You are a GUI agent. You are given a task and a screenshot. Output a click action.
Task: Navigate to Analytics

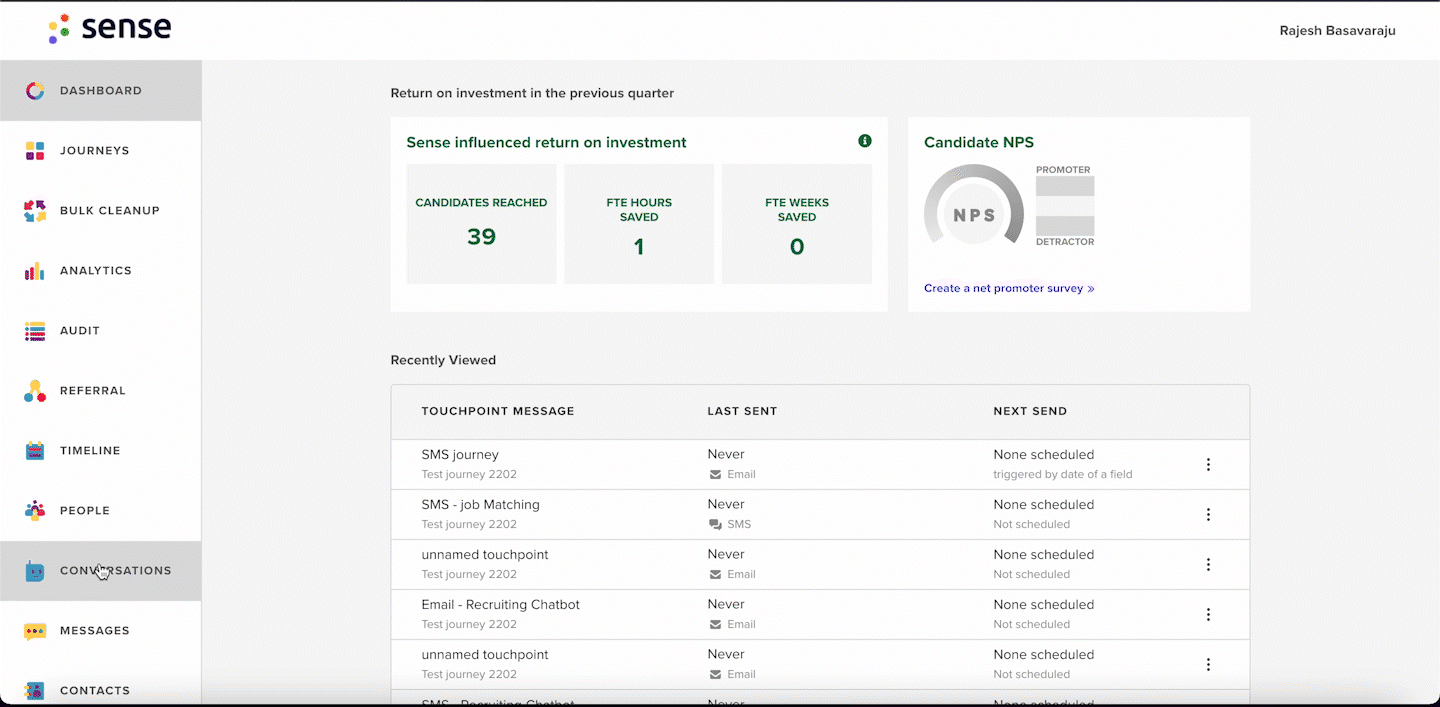pos(100,271)
